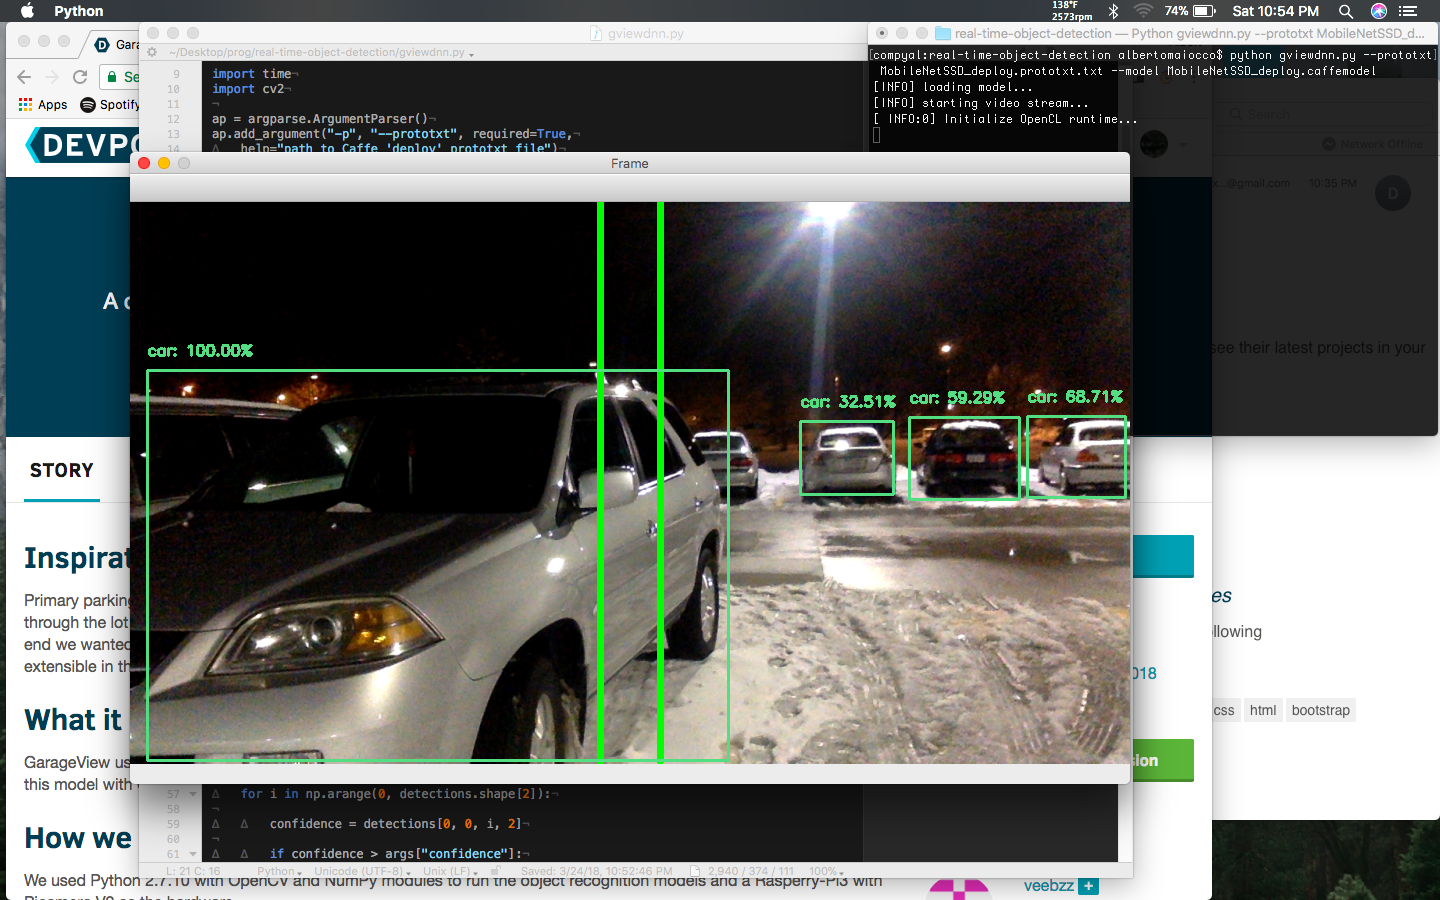Viewport: 1440px width, 900px height.
Task: Click the 'confidence = detections' code line
Action: pos(398,824)
